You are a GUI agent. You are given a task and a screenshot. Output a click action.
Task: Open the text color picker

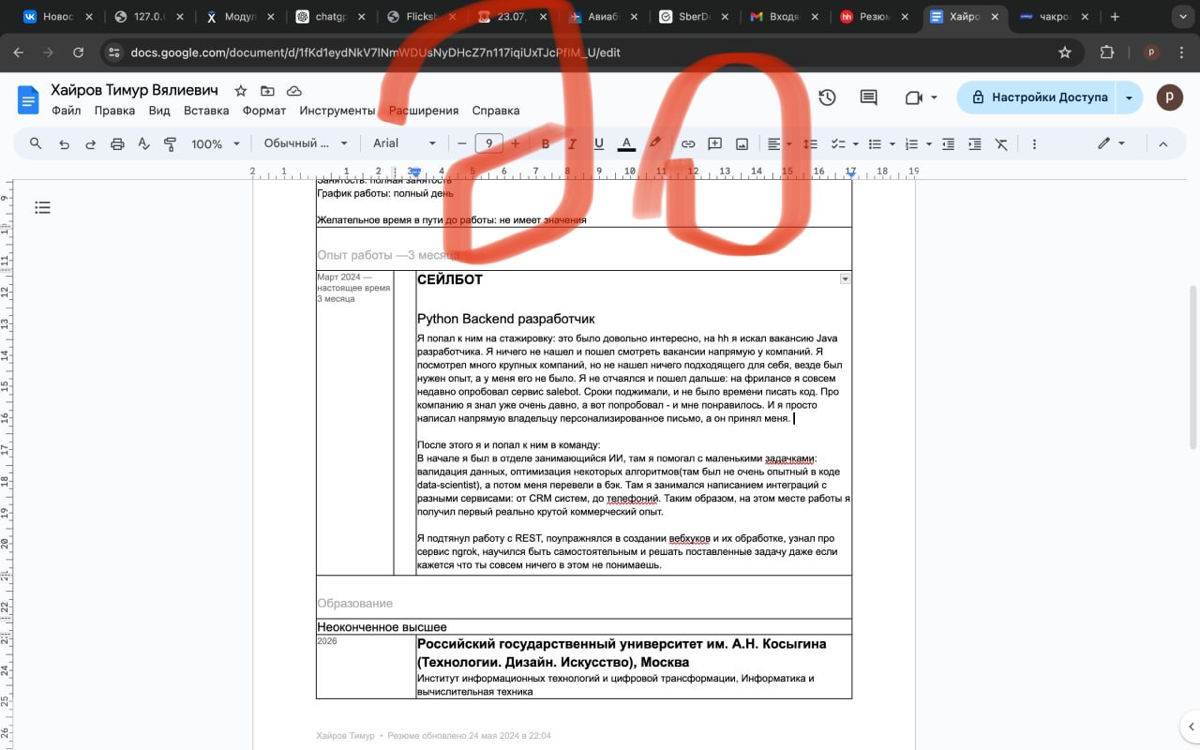[626, 144]
